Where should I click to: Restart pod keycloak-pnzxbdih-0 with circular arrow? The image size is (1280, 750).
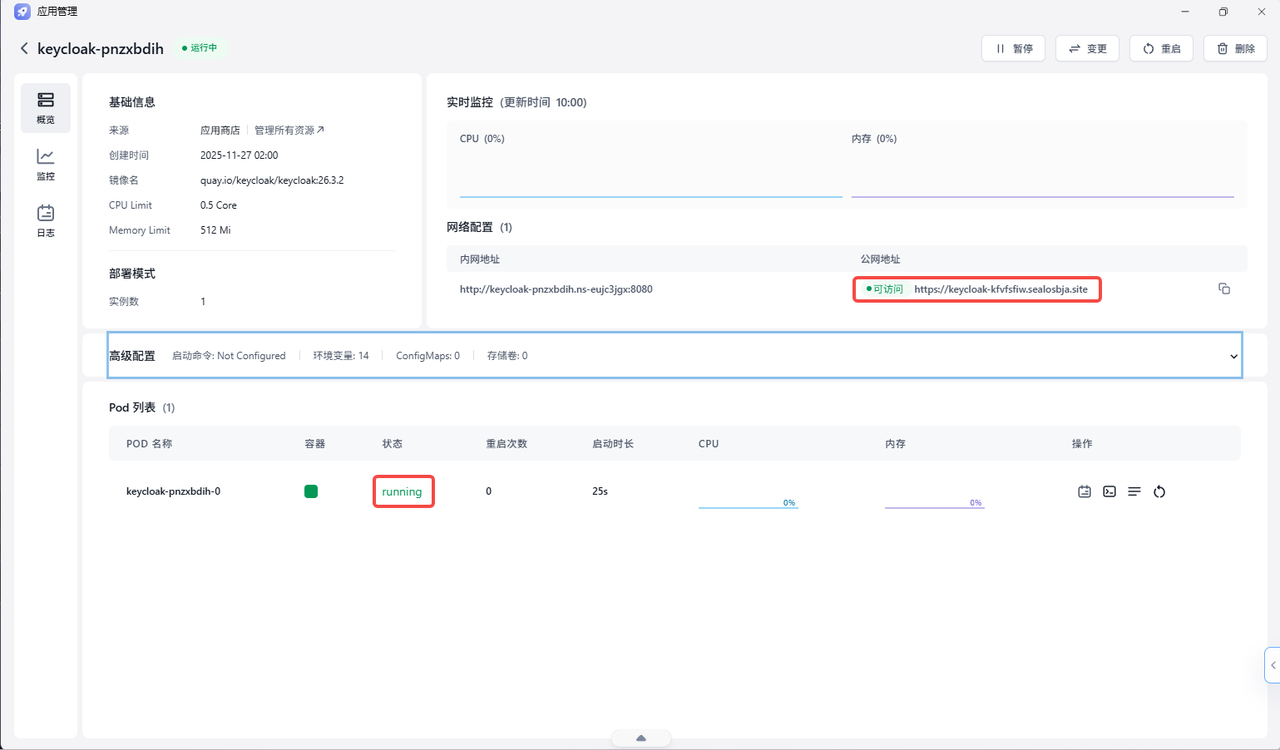click(1159, 491)
